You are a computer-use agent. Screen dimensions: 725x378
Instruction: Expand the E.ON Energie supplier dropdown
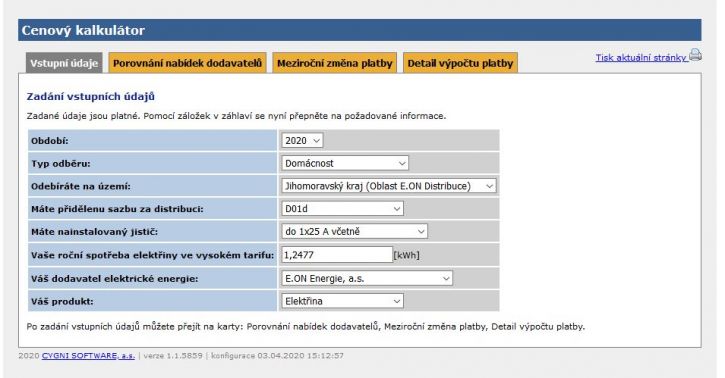point(367,279)
